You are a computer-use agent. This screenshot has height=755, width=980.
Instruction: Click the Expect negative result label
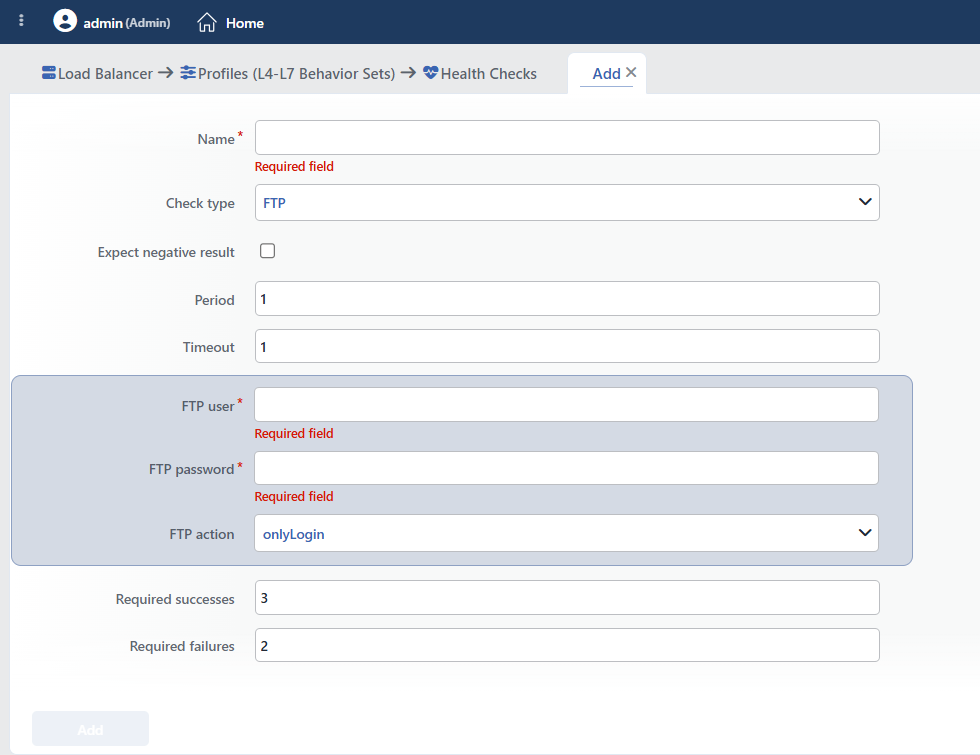coord(166,252)
